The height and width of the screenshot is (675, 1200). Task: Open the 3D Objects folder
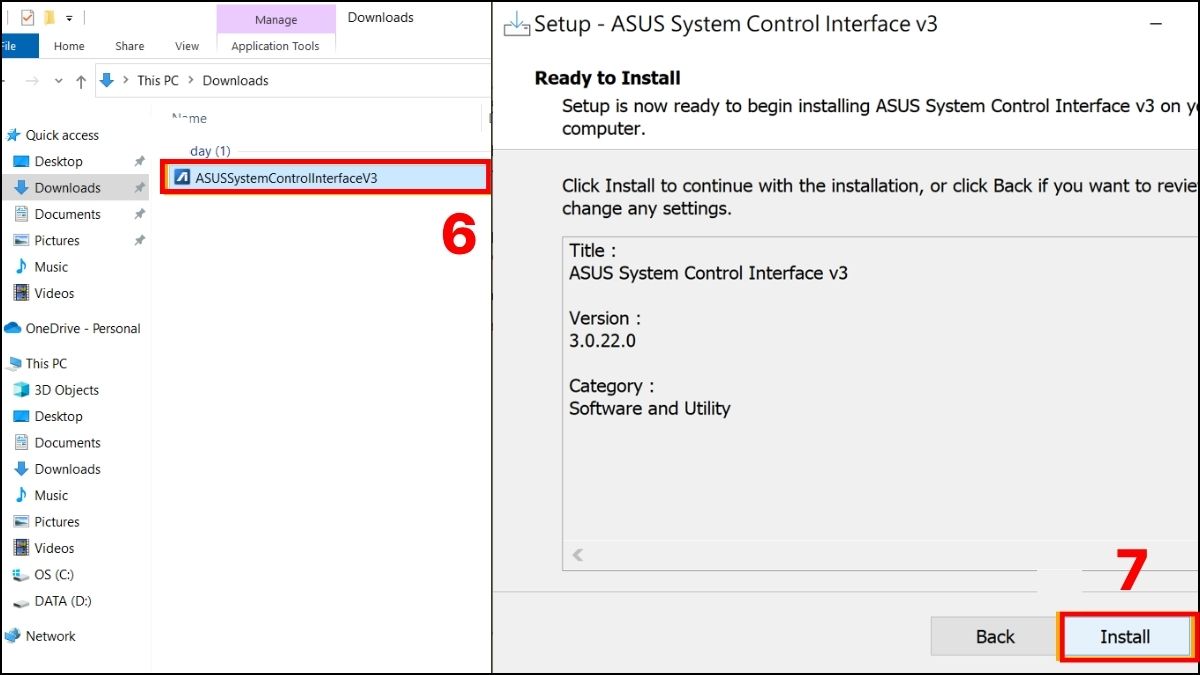pos(66,390)
